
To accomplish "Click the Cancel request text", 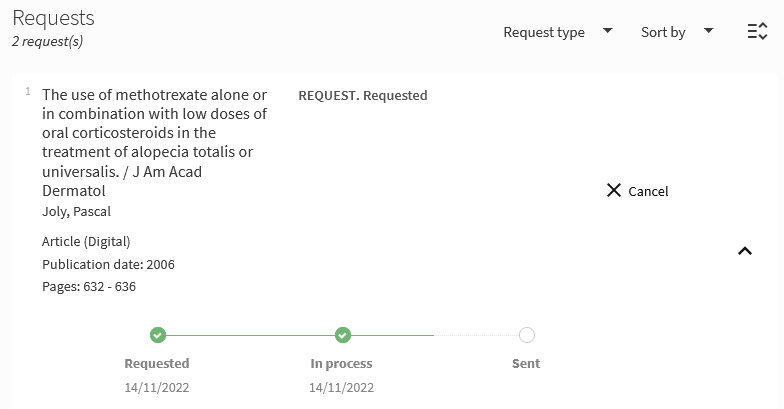I will click(648, 191).
